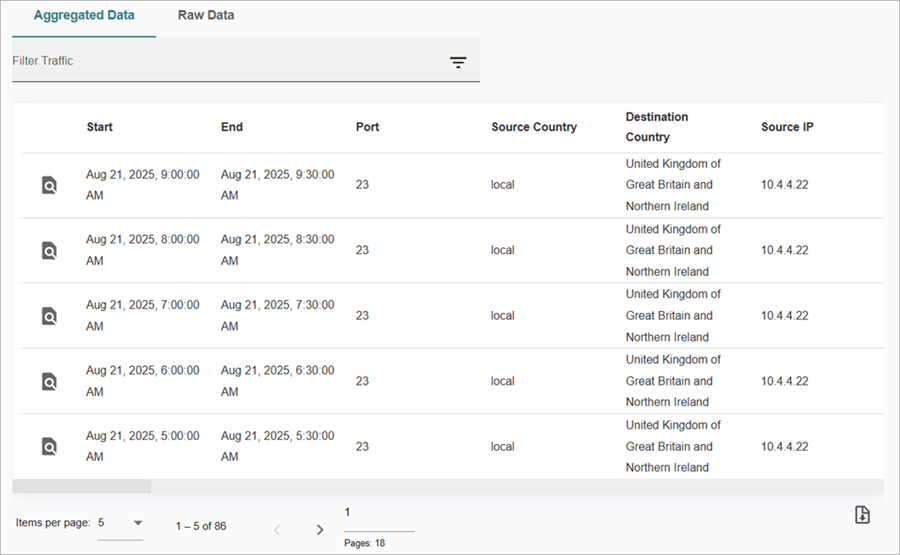Image resolution: width=900 pixels, height=555 pixels.
Task: Sort by the End column header
Action: coord(232,127)
